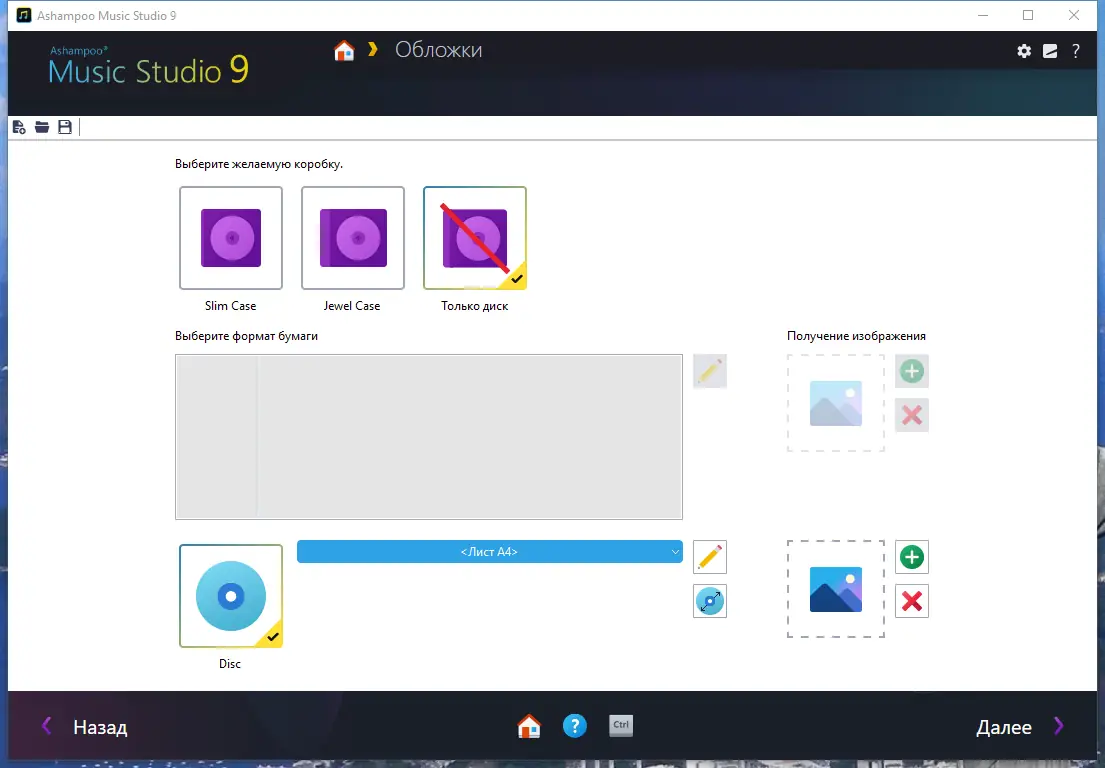This screenshot has width=1105, height=768.
Task: Select the Jewel Case box option
Action: coord(353,238)
